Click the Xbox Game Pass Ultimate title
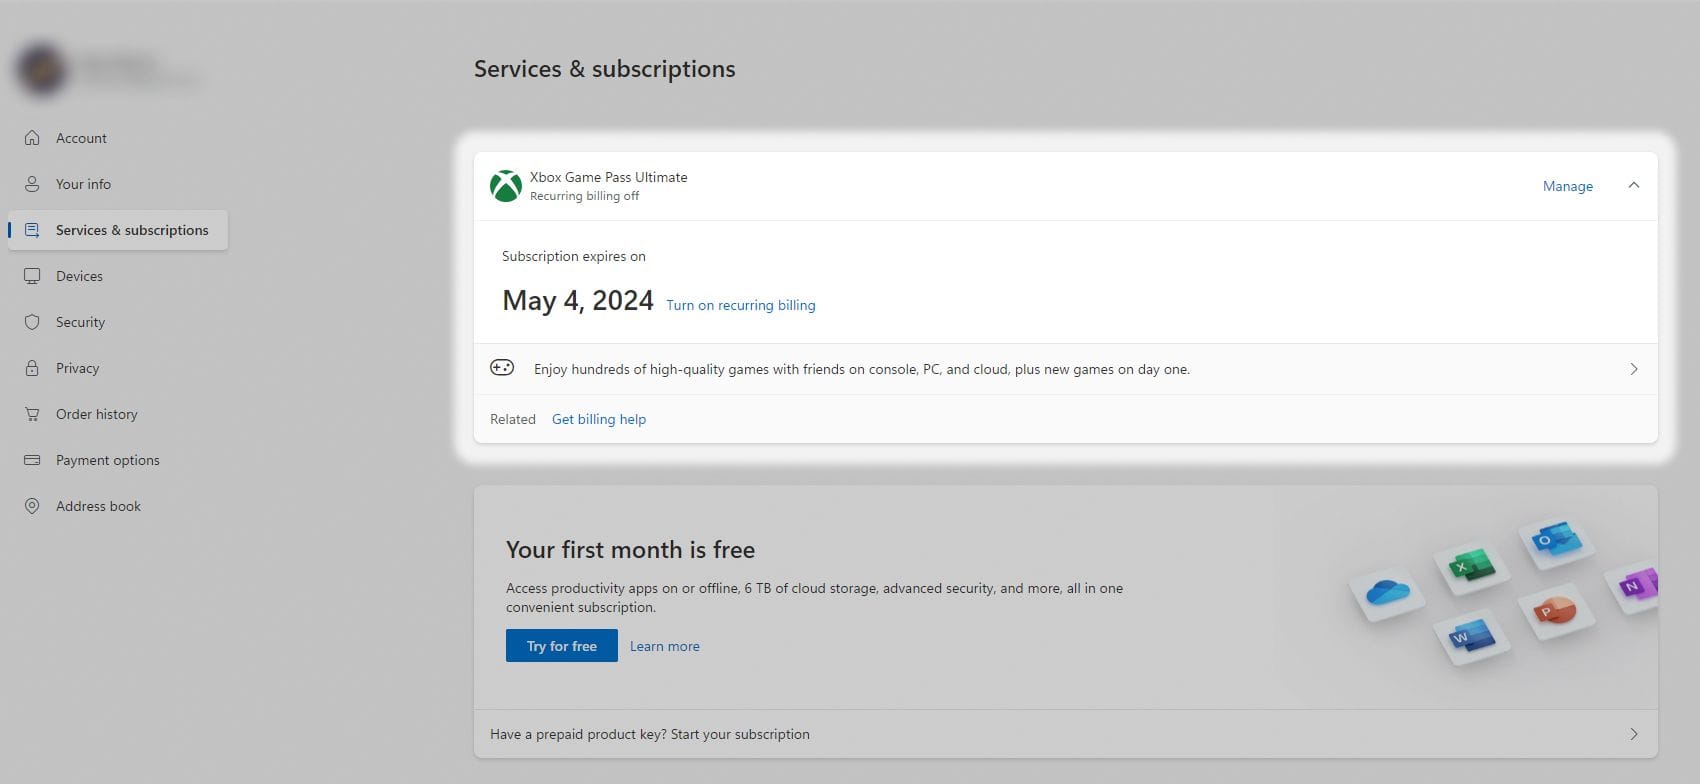The image size is (1700, 784). (x=609, y=177)
